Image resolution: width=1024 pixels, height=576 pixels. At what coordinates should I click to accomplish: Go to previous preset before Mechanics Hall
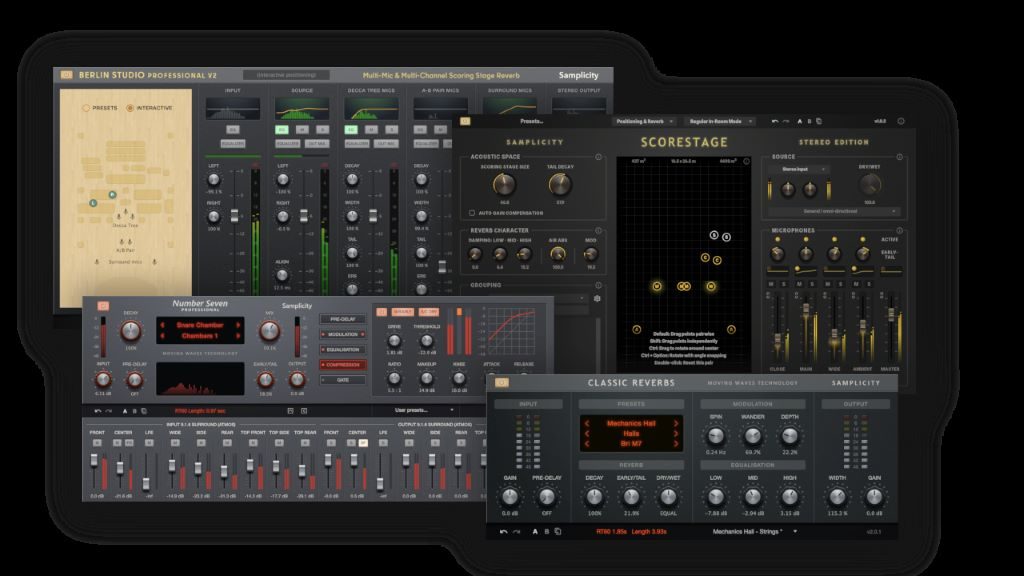[587, 423]
